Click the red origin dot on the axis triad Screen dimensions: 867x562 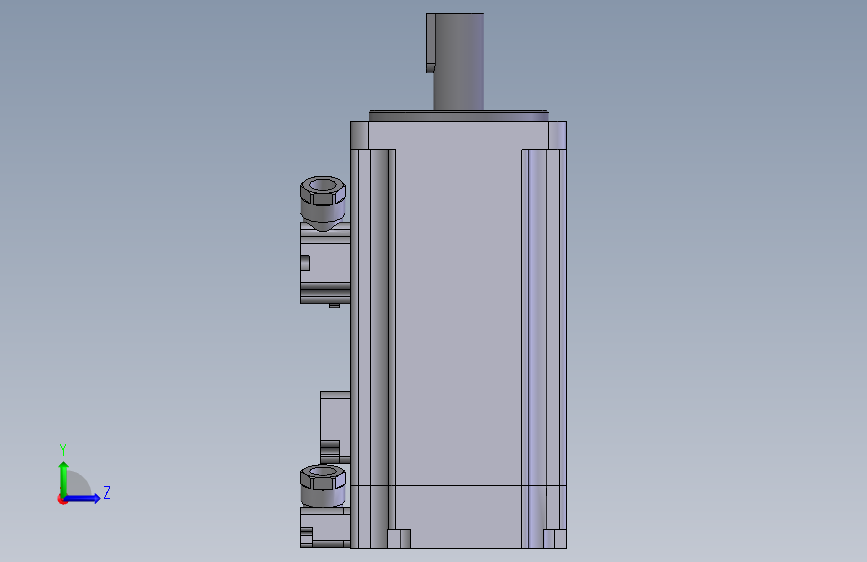(x=62, y=499)
